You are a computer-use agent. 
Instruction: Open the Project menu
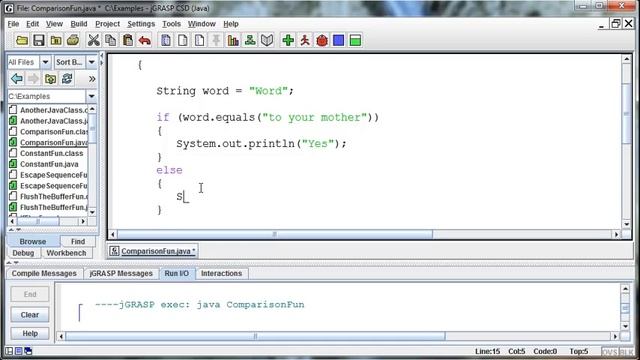(x=107, y=24)
